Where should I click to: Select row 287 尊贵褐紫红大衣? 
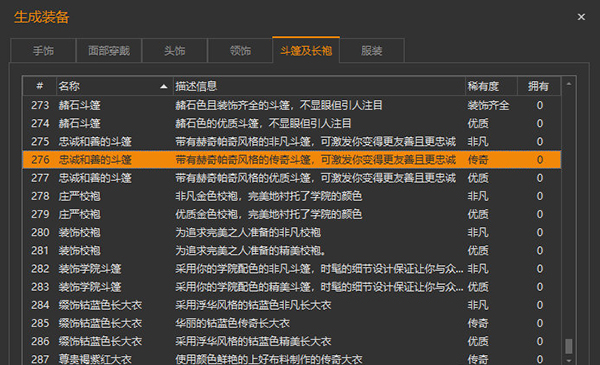292,359
